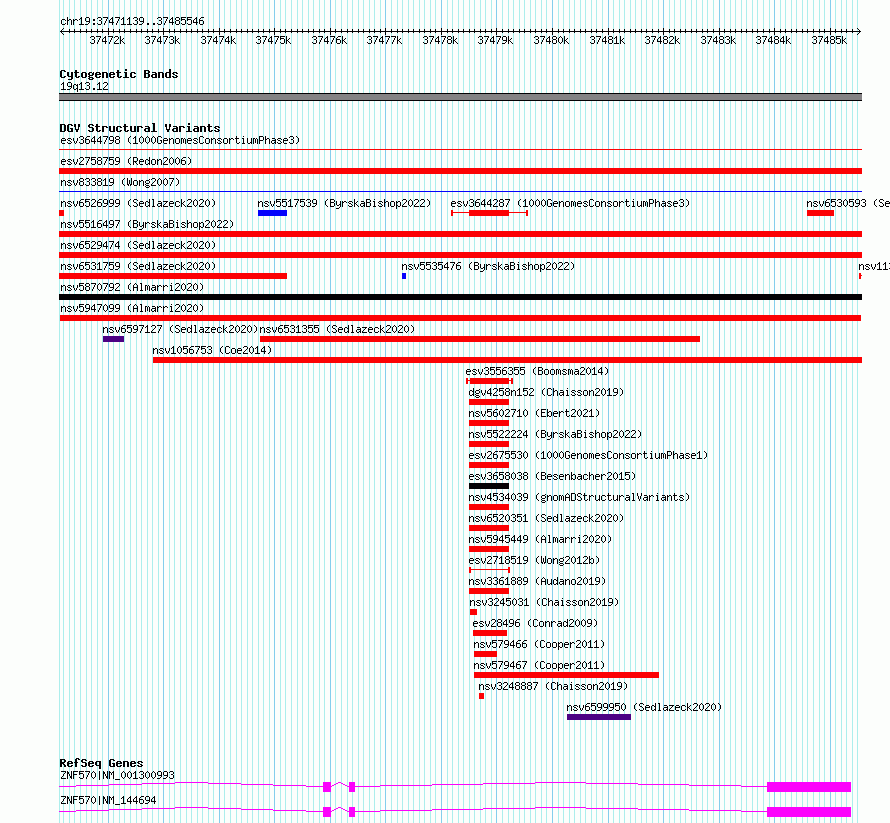890x823 pixels.
Task: Open nsv5516497 (ByrskaBishop2022) variant
Action: click(x=147, y=224)
